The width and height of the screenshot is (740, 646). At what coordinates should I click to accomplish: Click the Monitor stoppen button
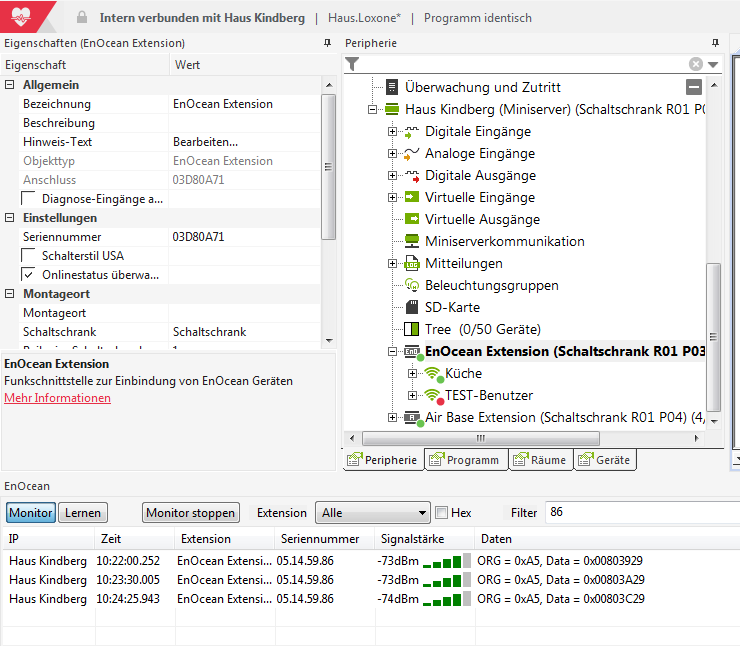(191, 513)
